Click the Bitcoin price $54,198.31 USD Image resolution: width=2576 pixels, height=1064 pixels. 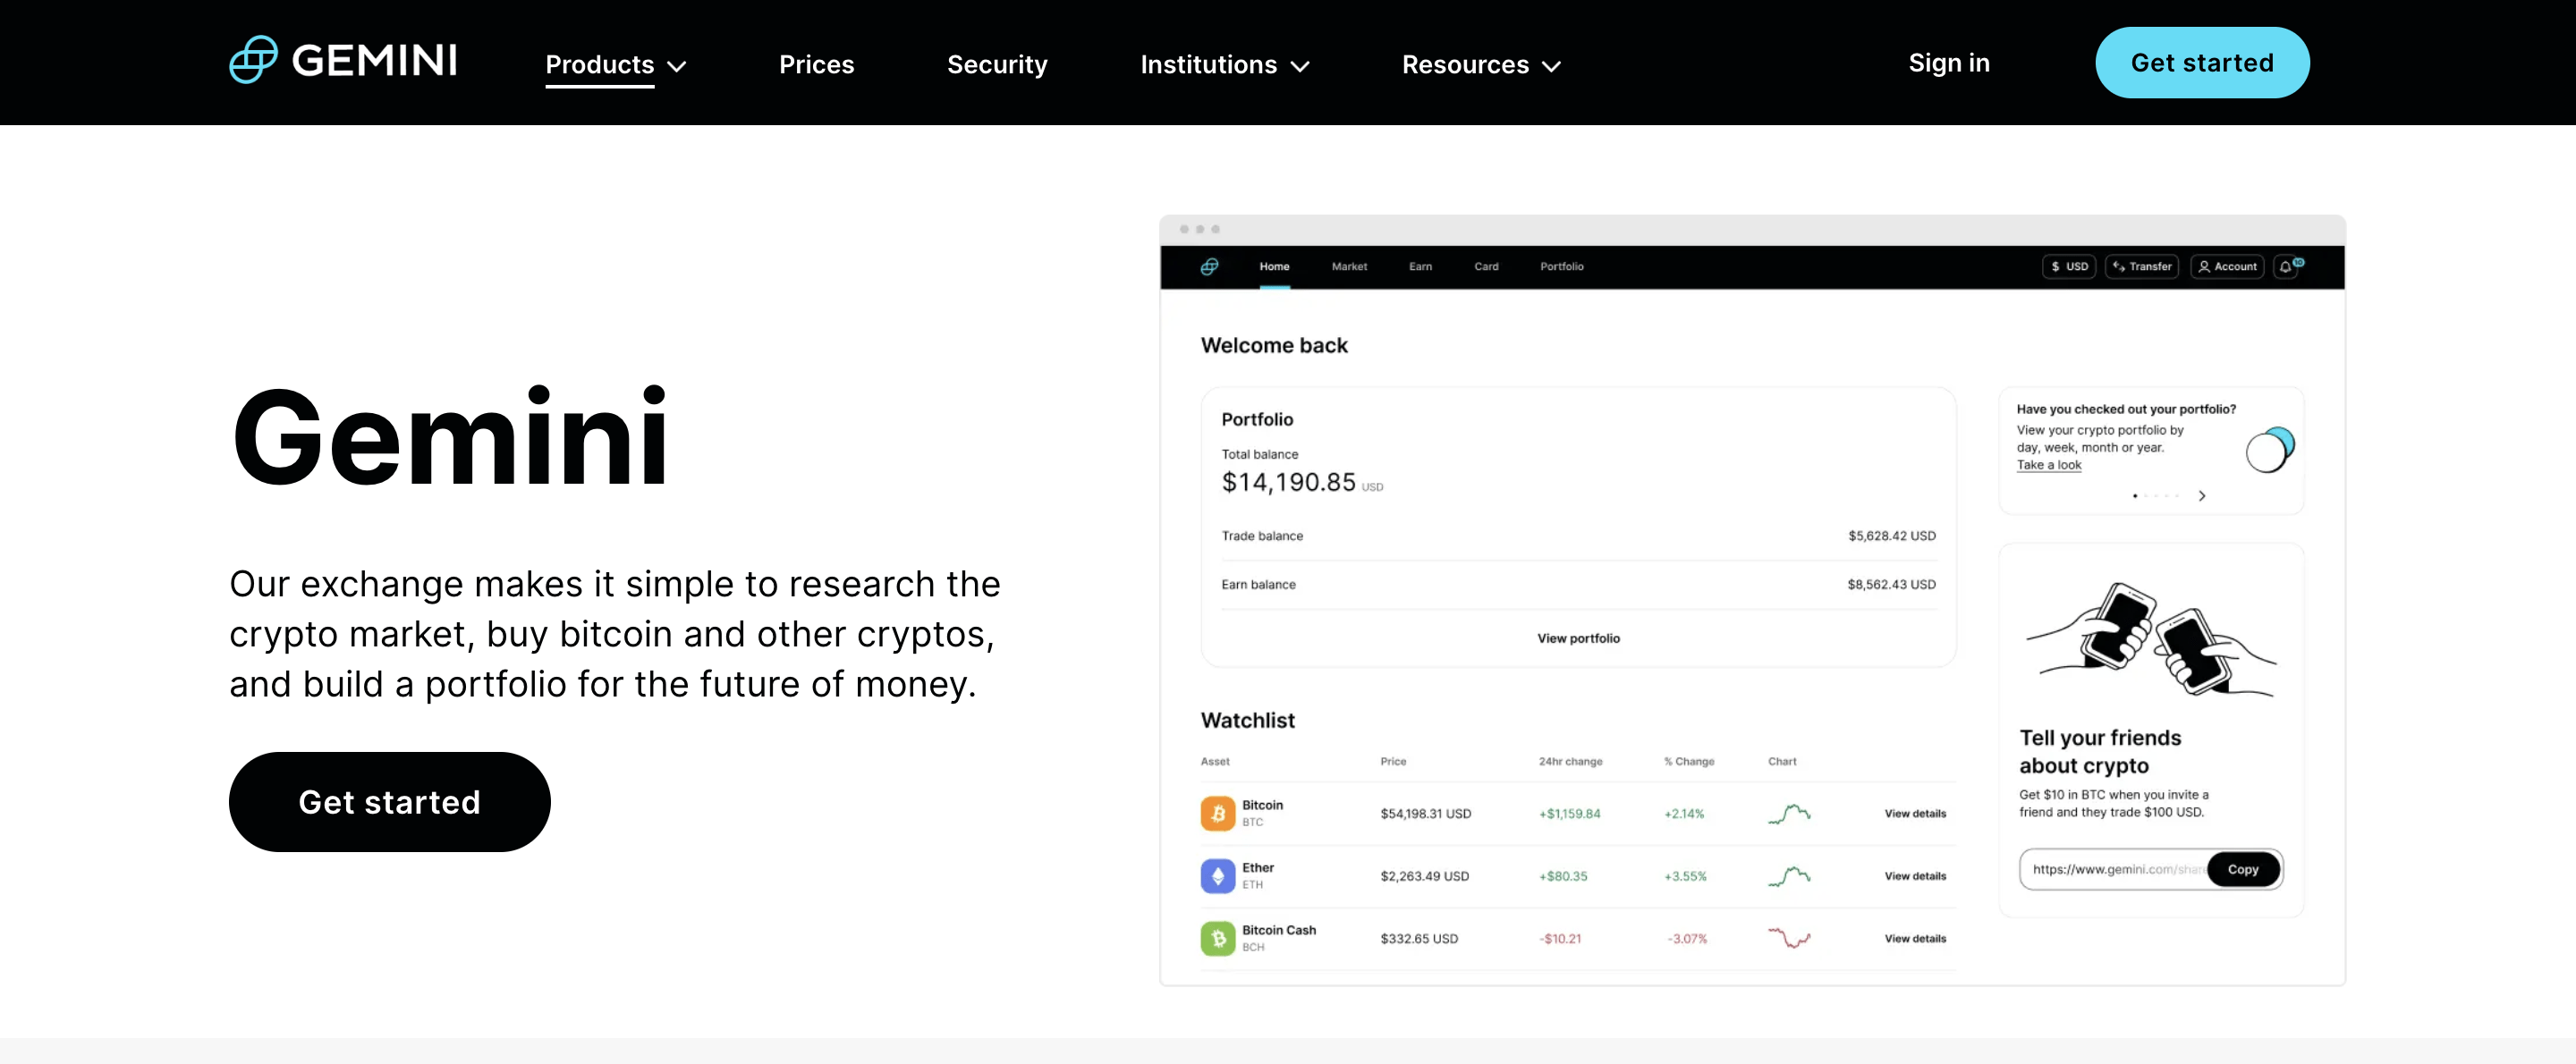(x=1425, y=814)
